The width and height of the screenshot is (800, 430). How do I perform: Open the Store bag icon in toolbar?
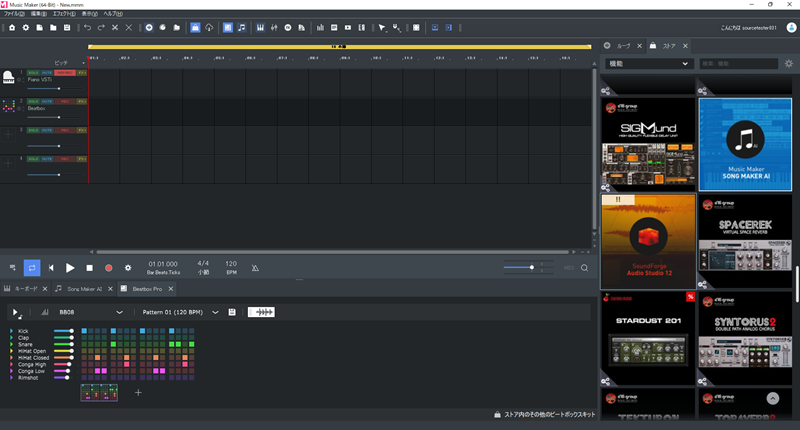195,28
